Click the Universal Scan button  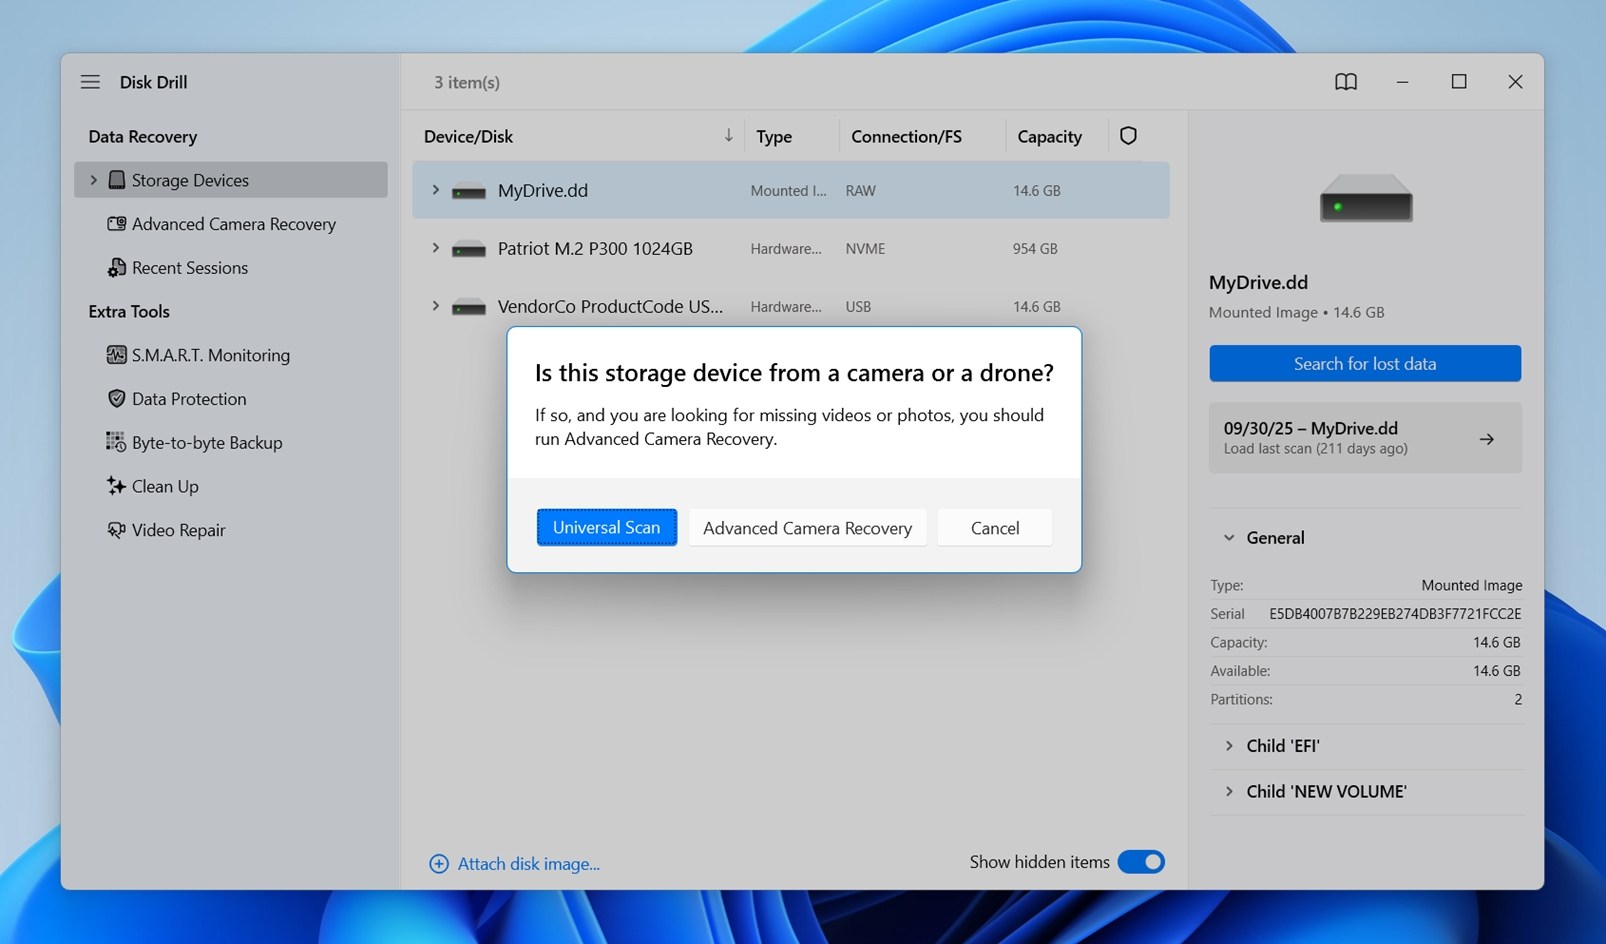(x=607, y=528)
